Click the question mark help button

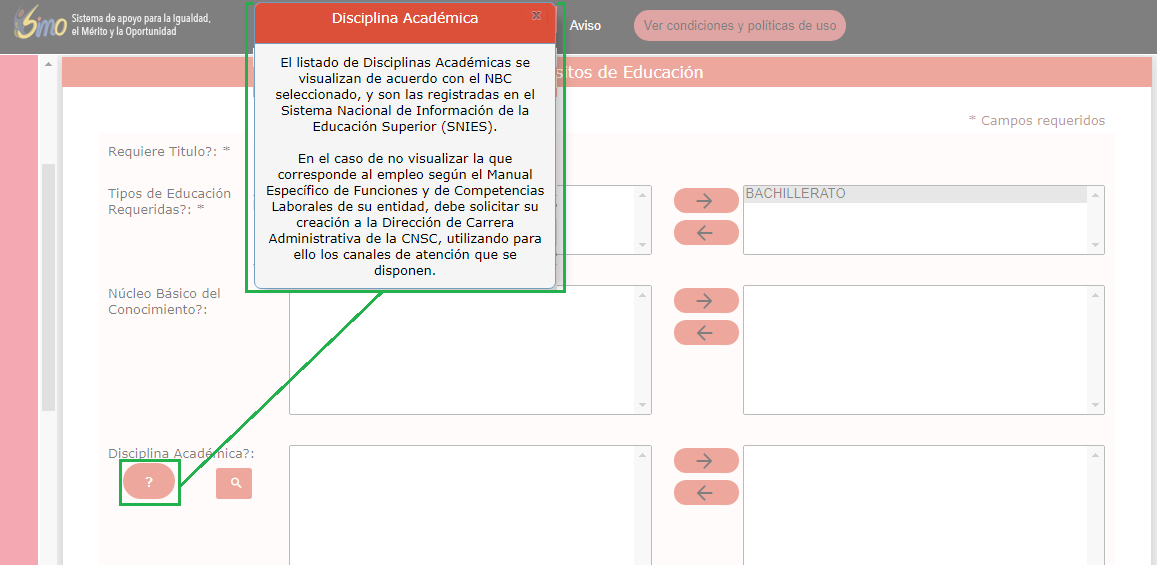point(149,482)
